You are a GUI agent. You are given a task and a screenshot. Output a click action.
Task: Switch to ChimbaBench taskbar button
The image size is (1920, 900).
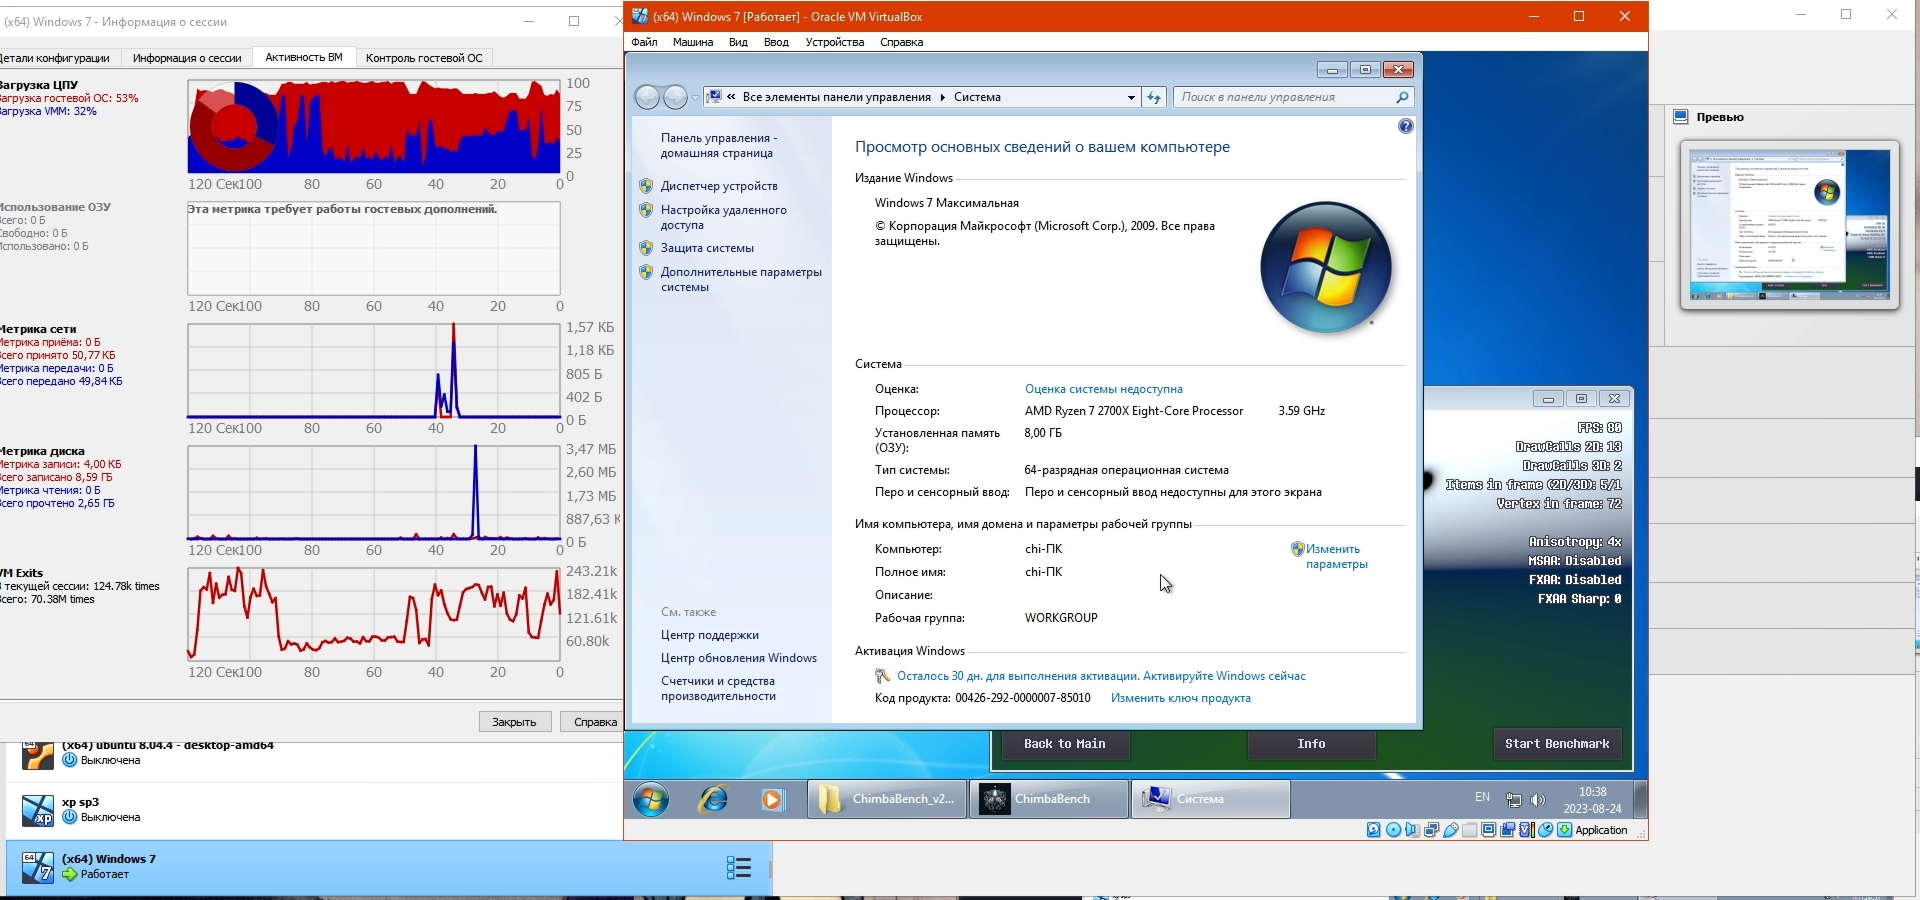tap(1049, 799)
